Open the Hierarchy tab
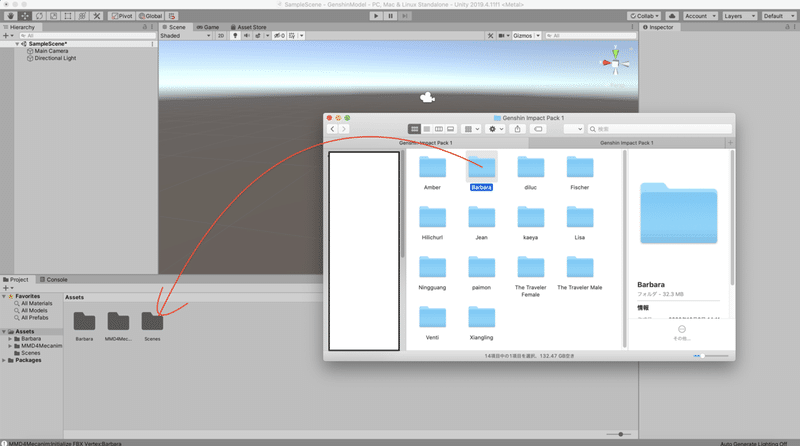800x446 pixels. pos(19,27)
